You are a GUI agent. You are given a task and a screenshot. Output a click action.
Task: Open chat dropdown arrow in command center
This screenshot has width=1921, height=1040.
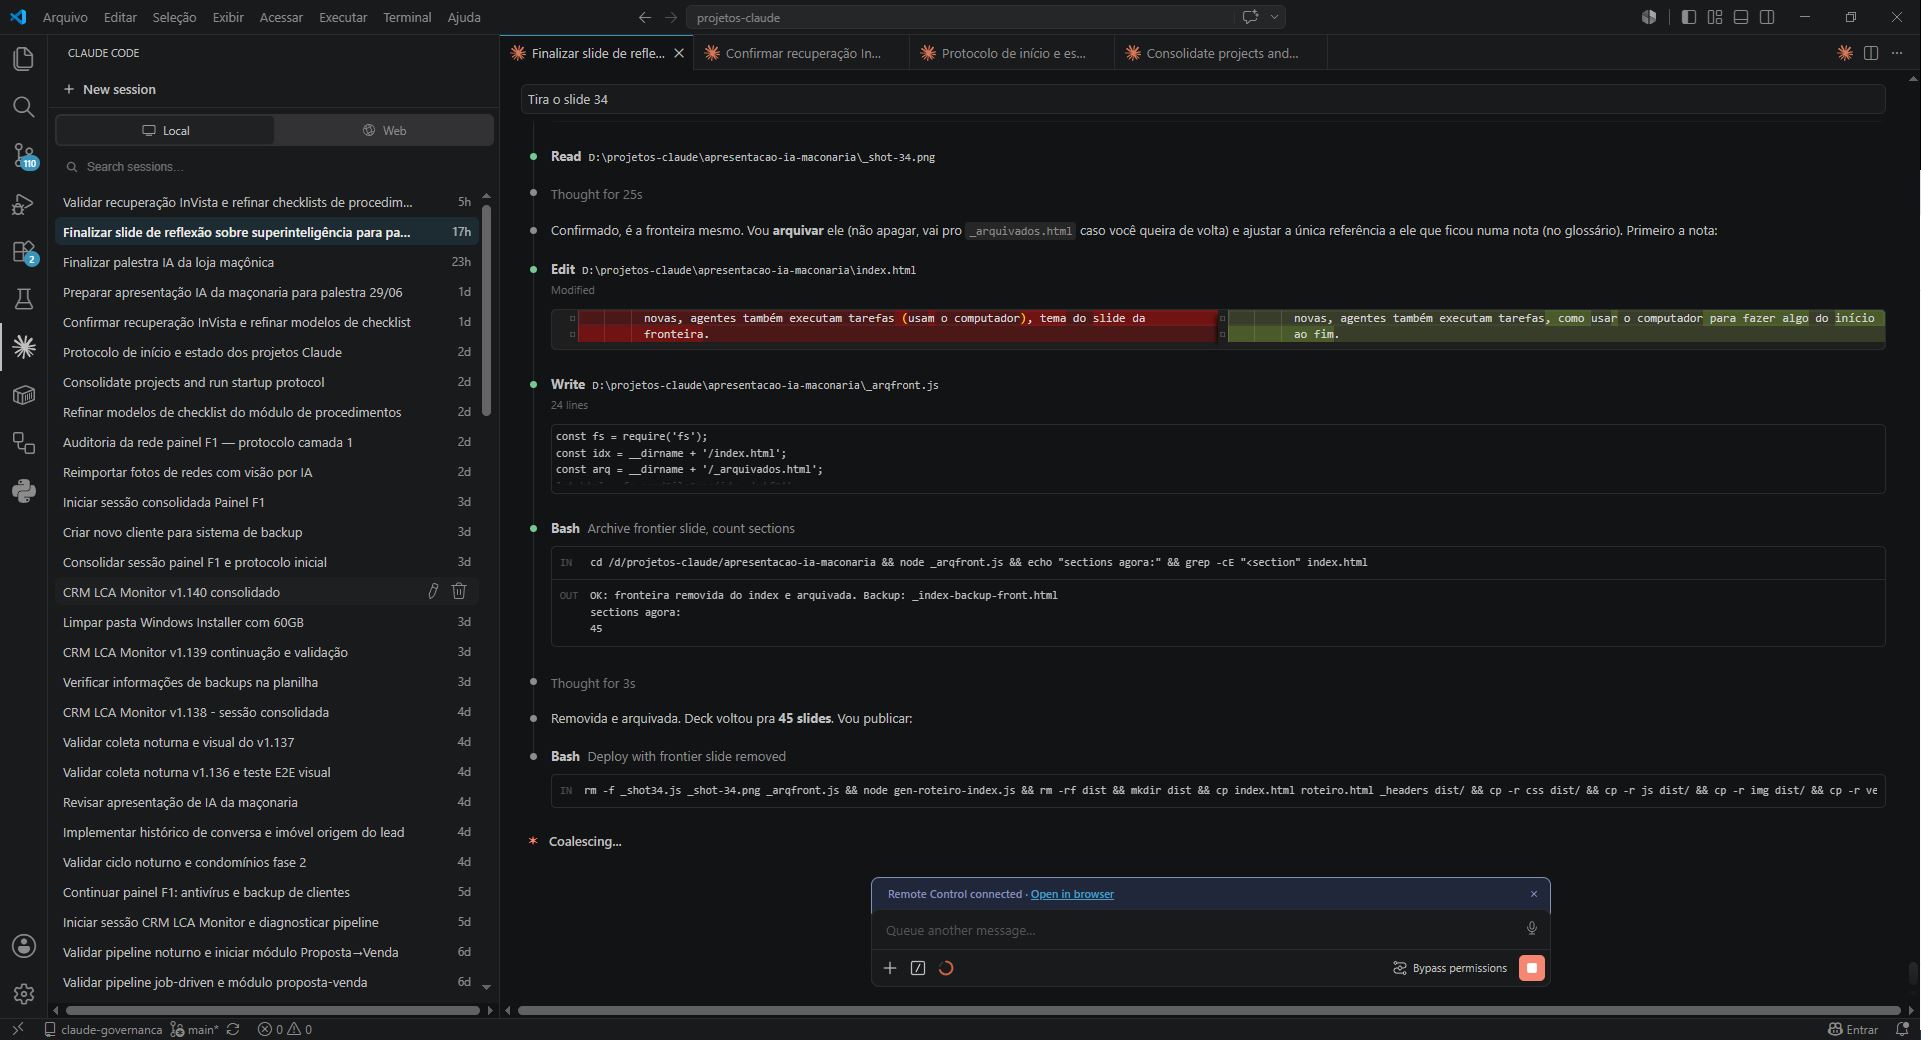click(1274, 17)
